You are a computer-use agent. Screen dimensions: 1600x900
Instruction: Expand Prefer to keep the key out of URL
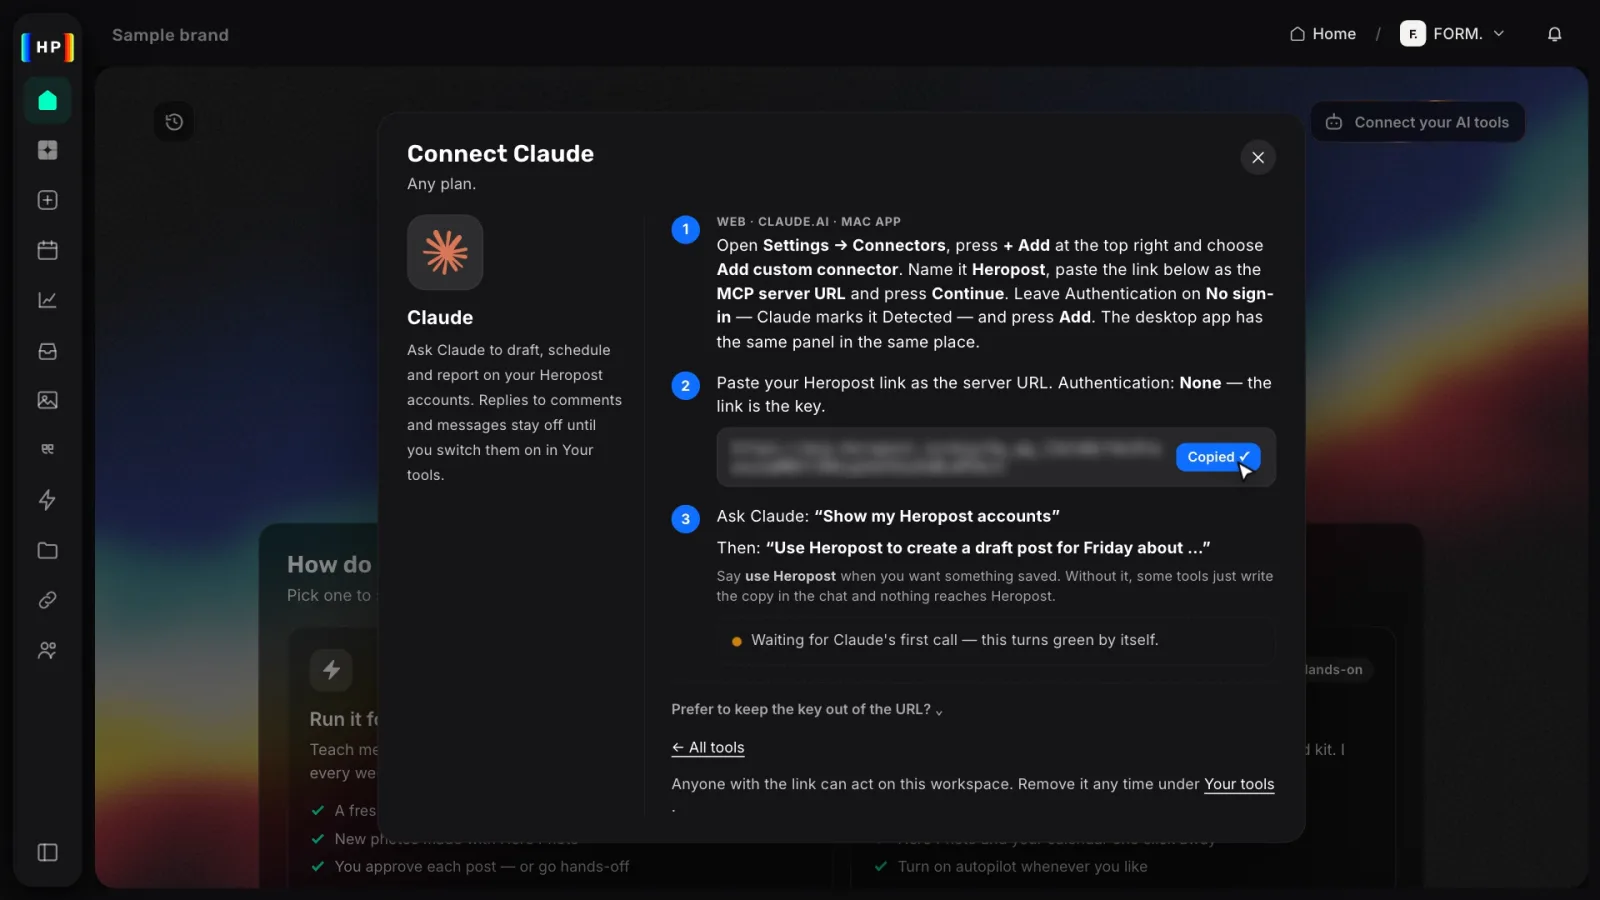807,709
